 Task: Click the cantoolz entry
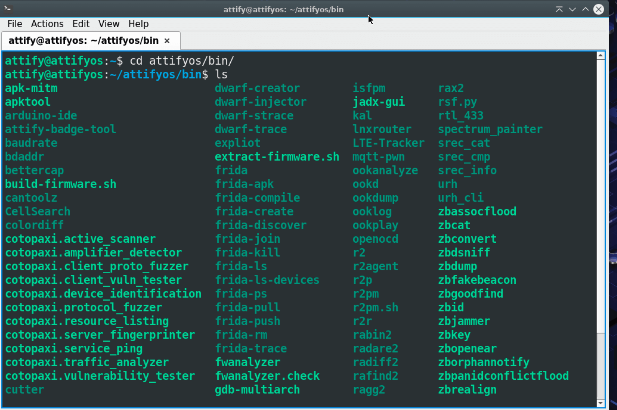[x=31, y=198]
